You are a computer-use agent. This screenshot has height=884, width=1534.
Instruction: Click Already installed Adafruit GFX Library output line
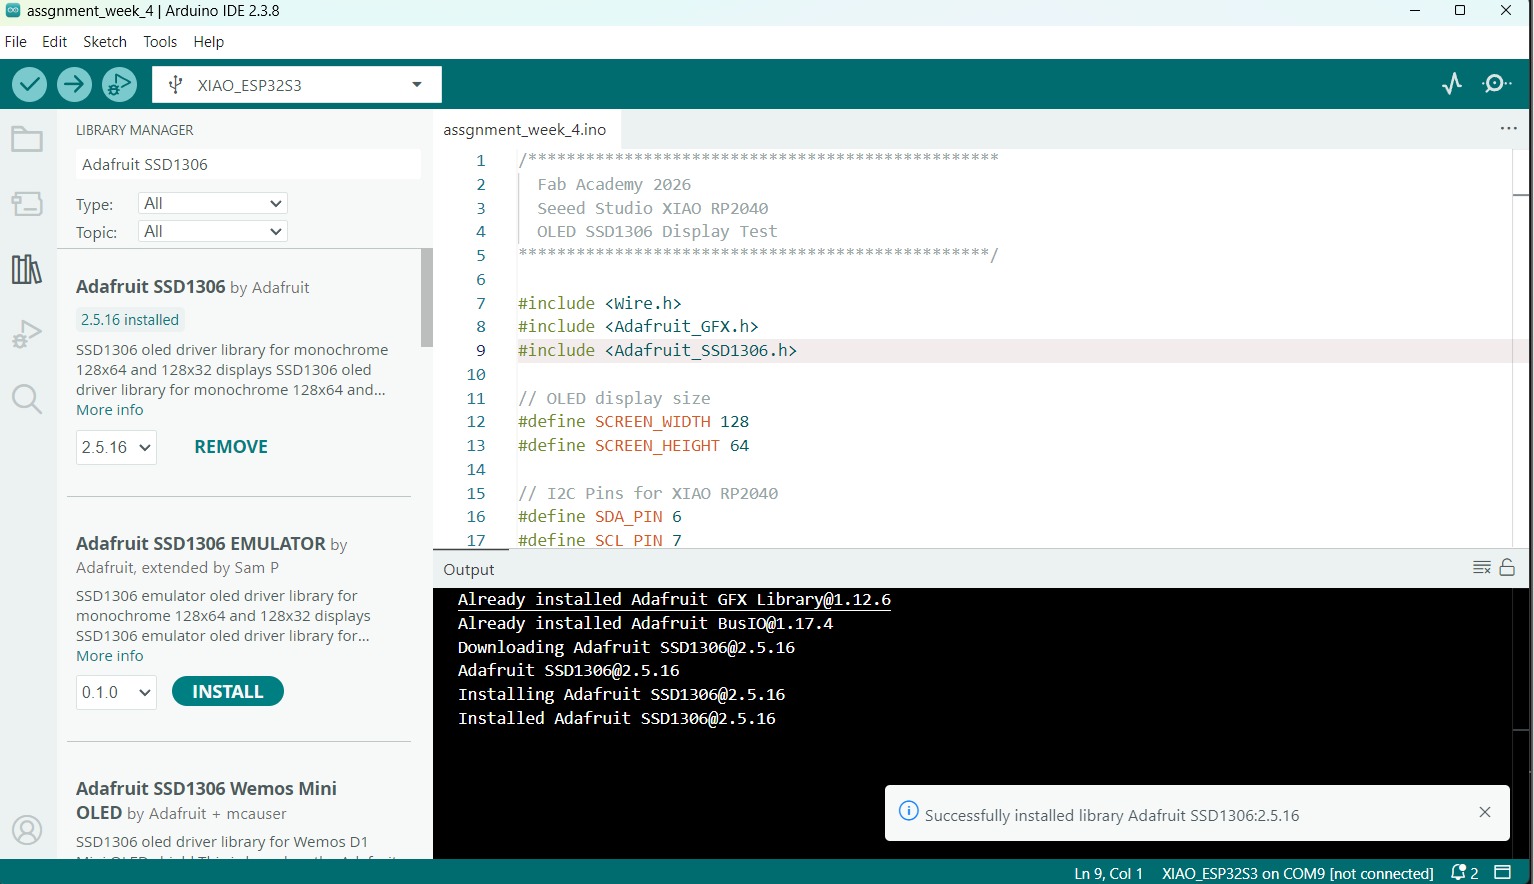click(x=674, y=600)
